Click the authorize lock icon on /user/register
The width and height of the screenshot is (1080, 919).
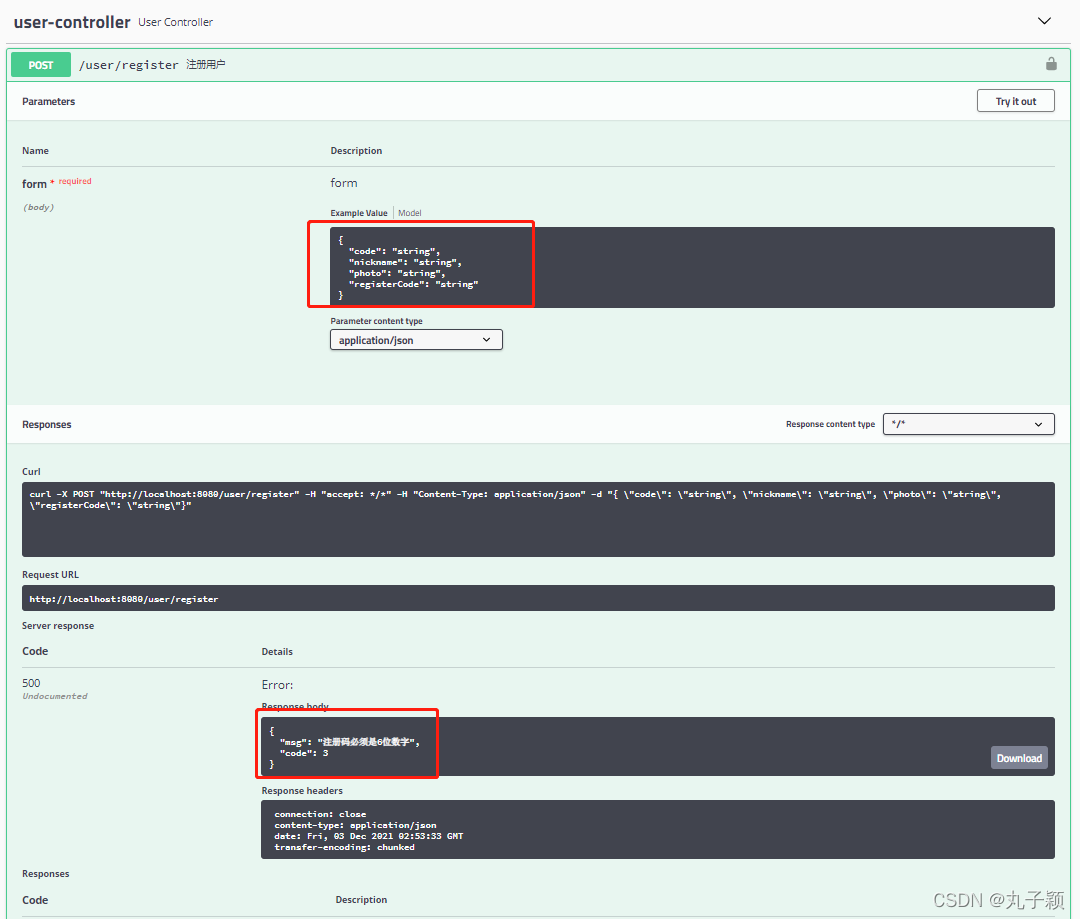pyautogui.click(x=1051, y=63)
